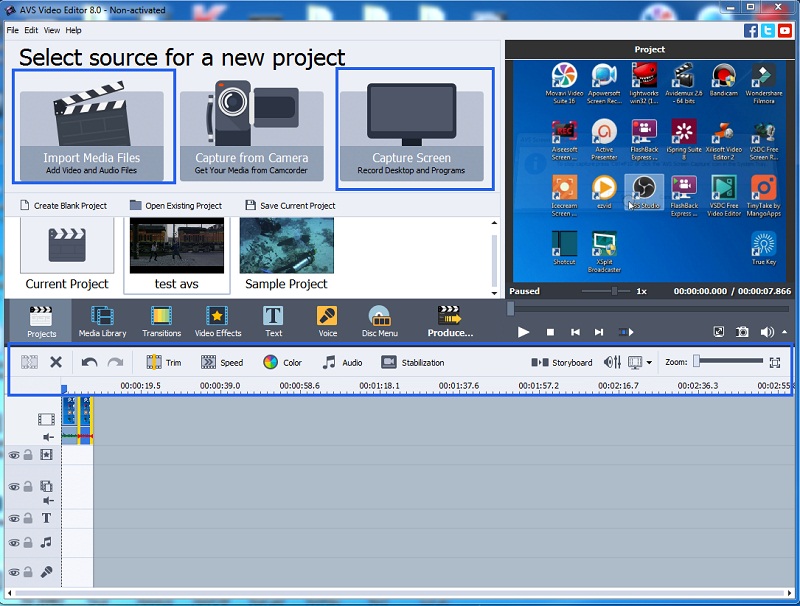800x606 pixels.
Task: Switch timeline to Storyboard mode
Action: point(565,362)
